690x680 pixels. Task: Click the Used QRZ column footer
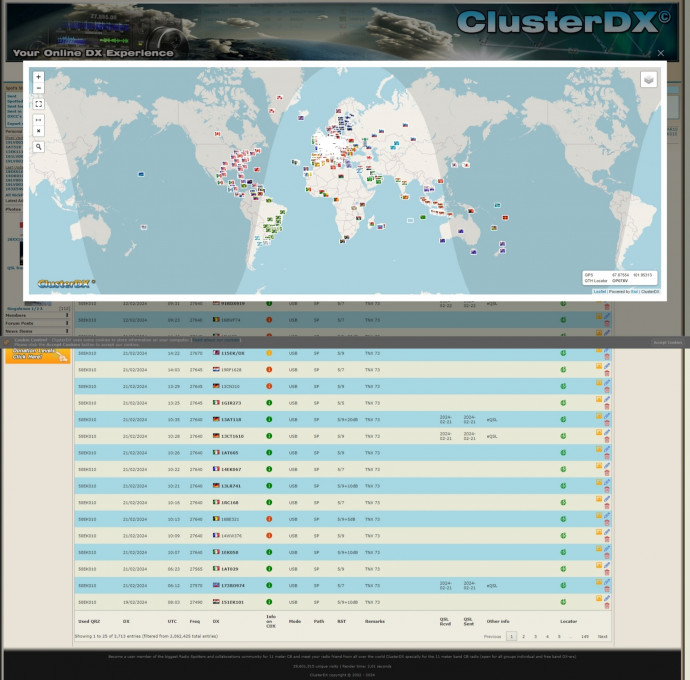(89, 621)
